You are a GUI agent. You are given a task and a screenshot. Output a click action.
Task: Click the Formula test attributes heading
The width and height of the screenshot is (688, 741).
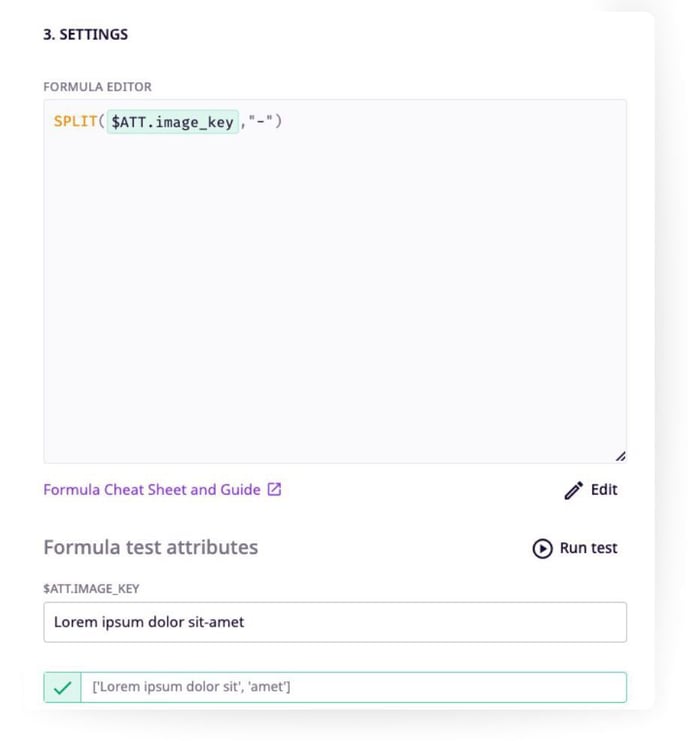coord(150,547)
